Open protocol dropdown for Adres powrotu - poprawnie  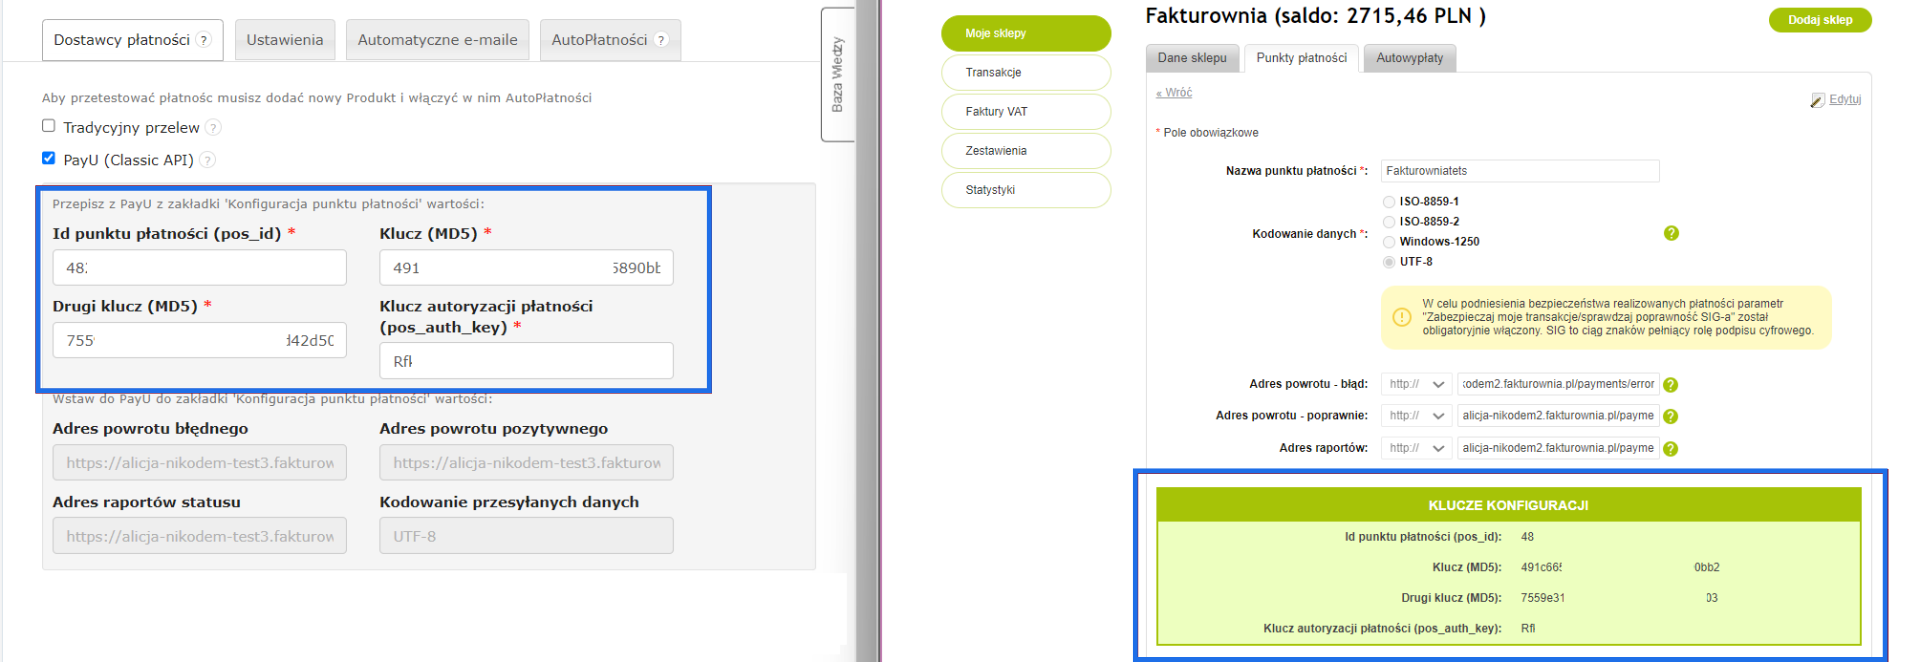tap(1417, 416)
